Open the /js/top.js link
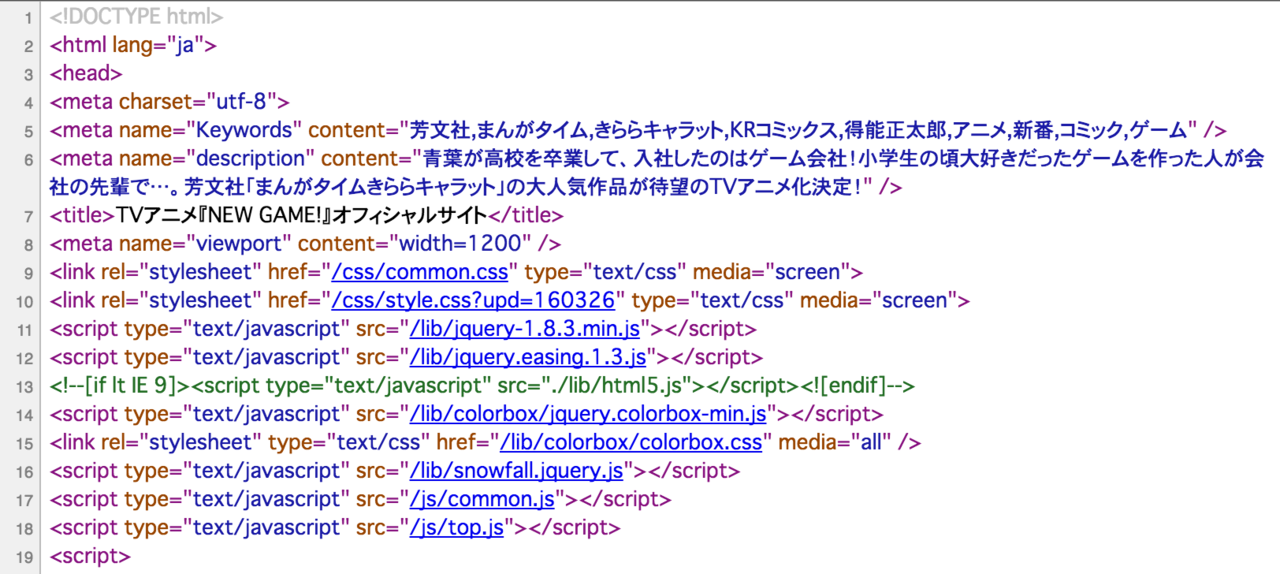Screen dimensions: 1280x574 pyautogui.click(x=457, y=528)
